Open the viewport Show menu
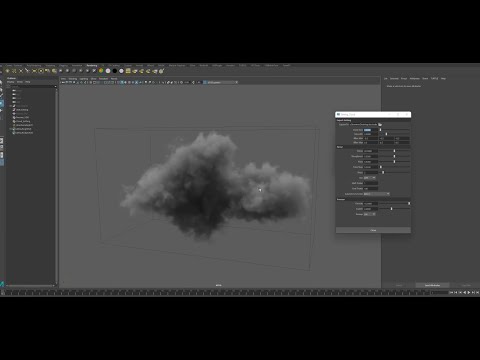This screenshot has height=360, width=480. point(94,79)
